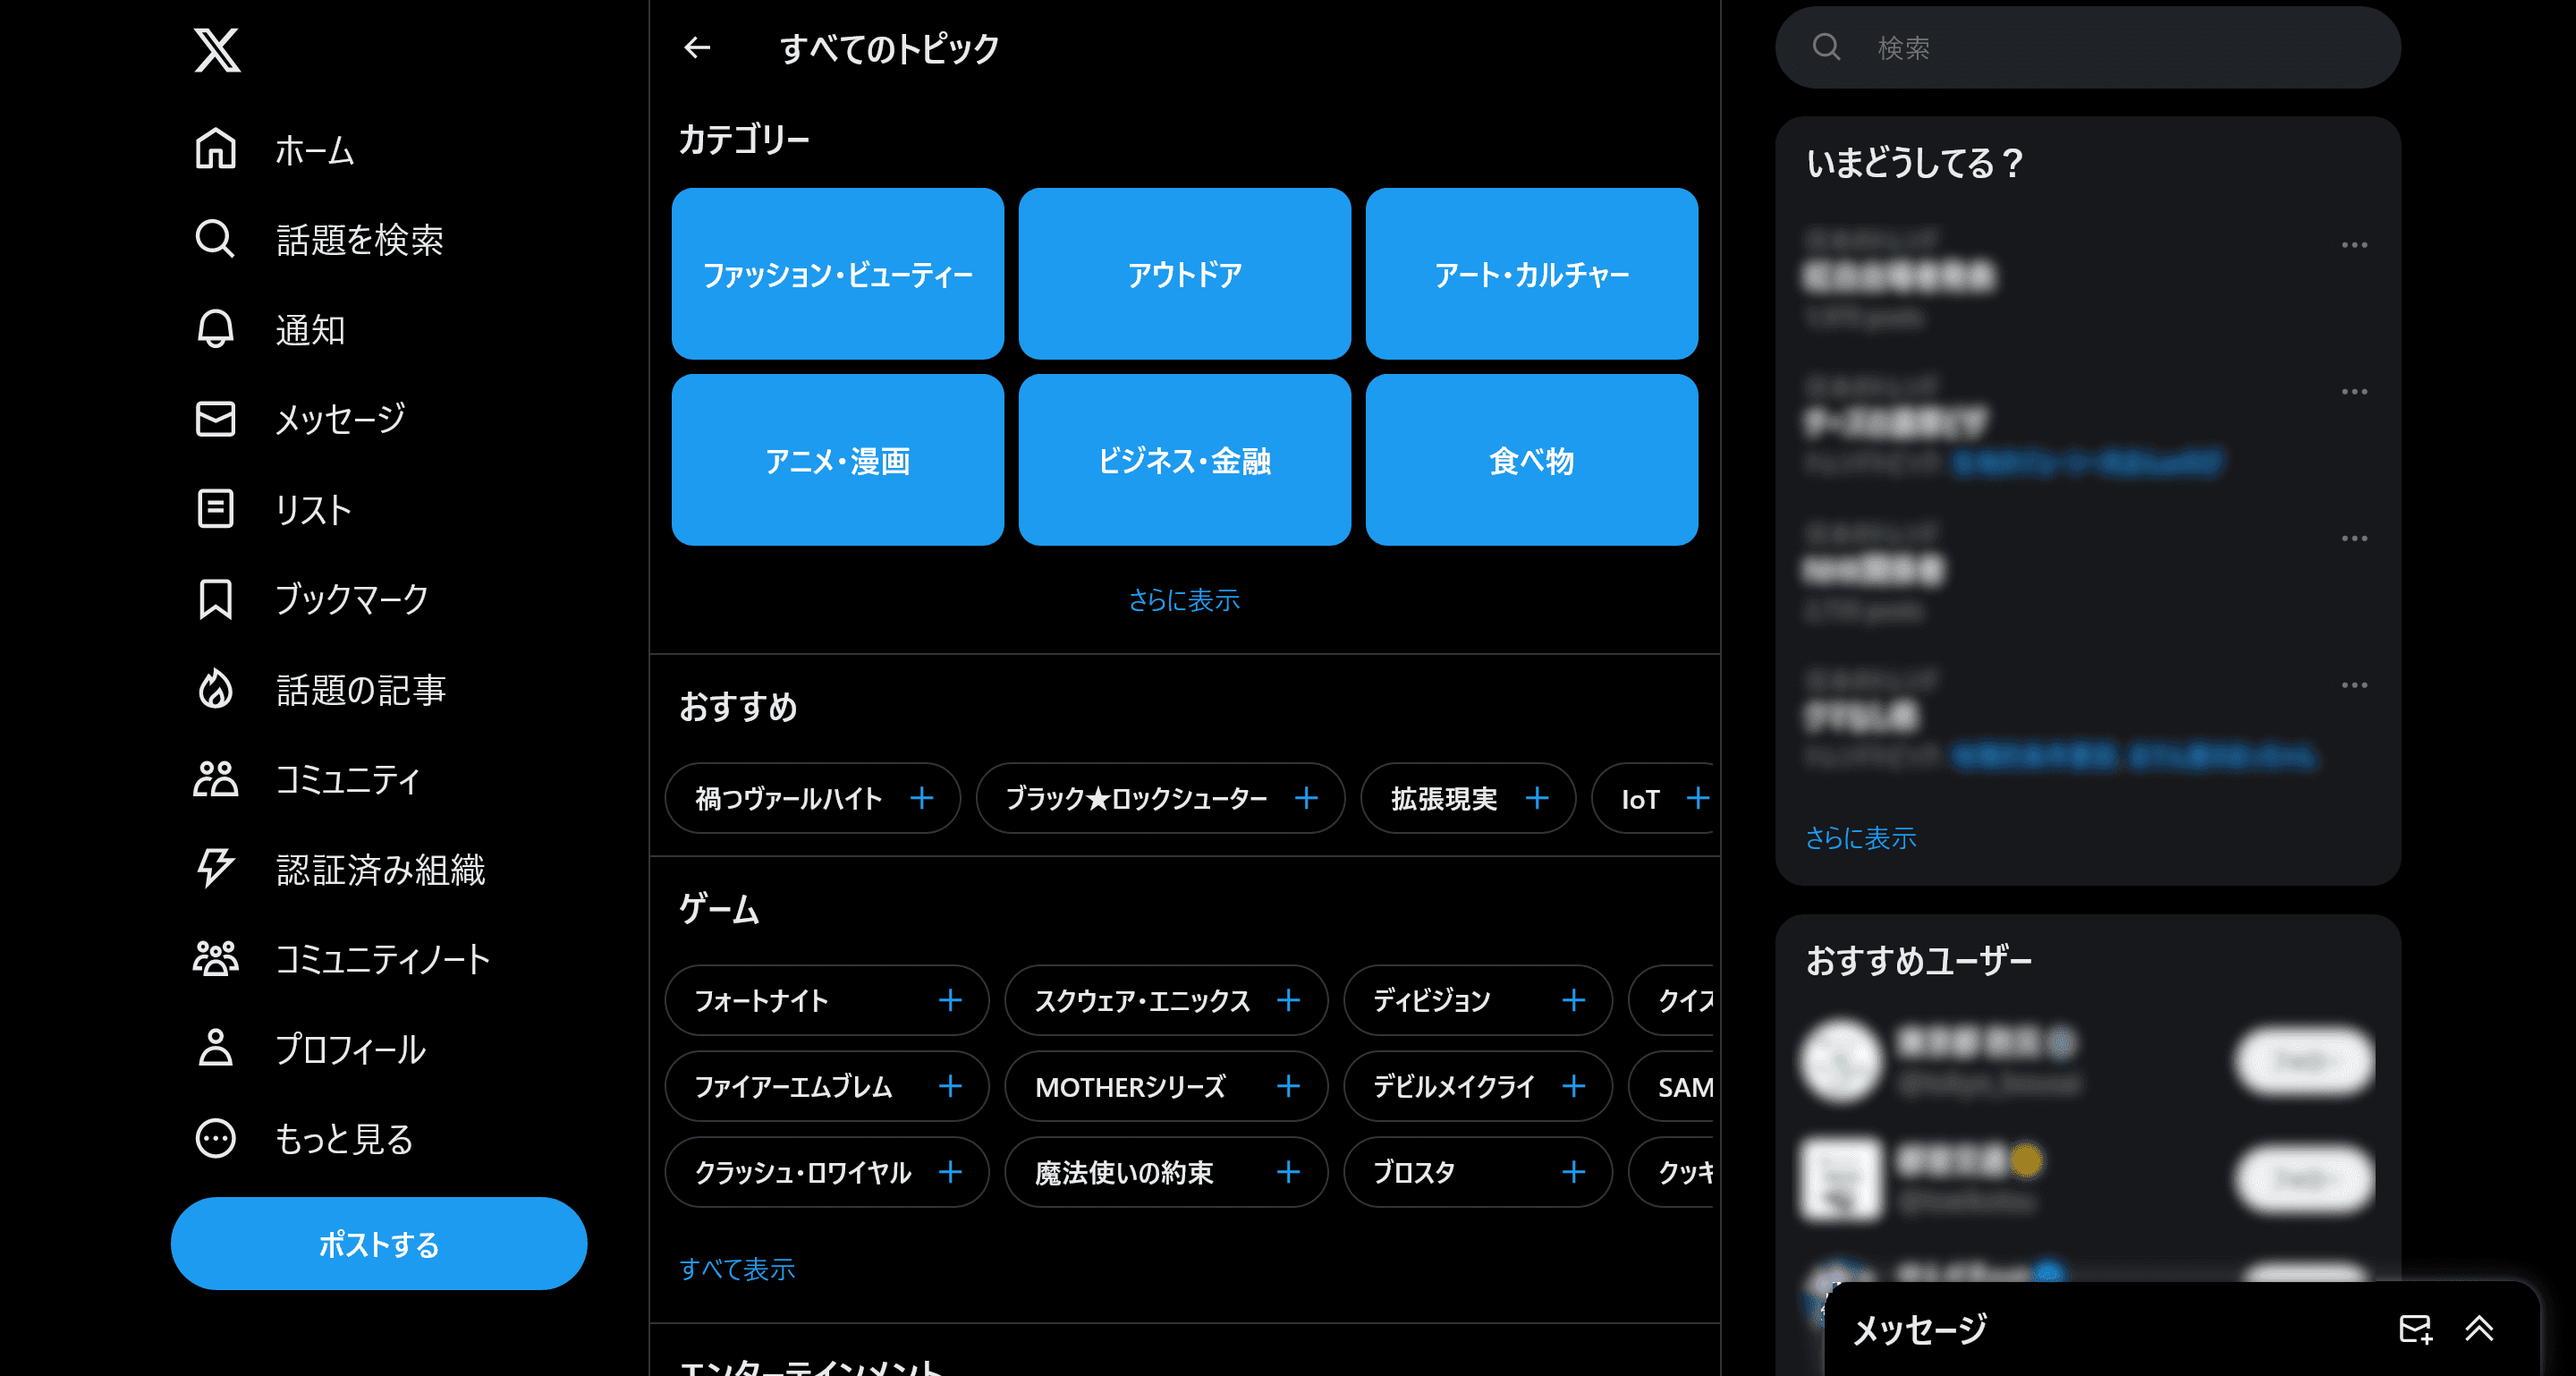Open second suggested user's avatar
The height and width of the screenshot is (1376, 2576).
point(1842,1180)
